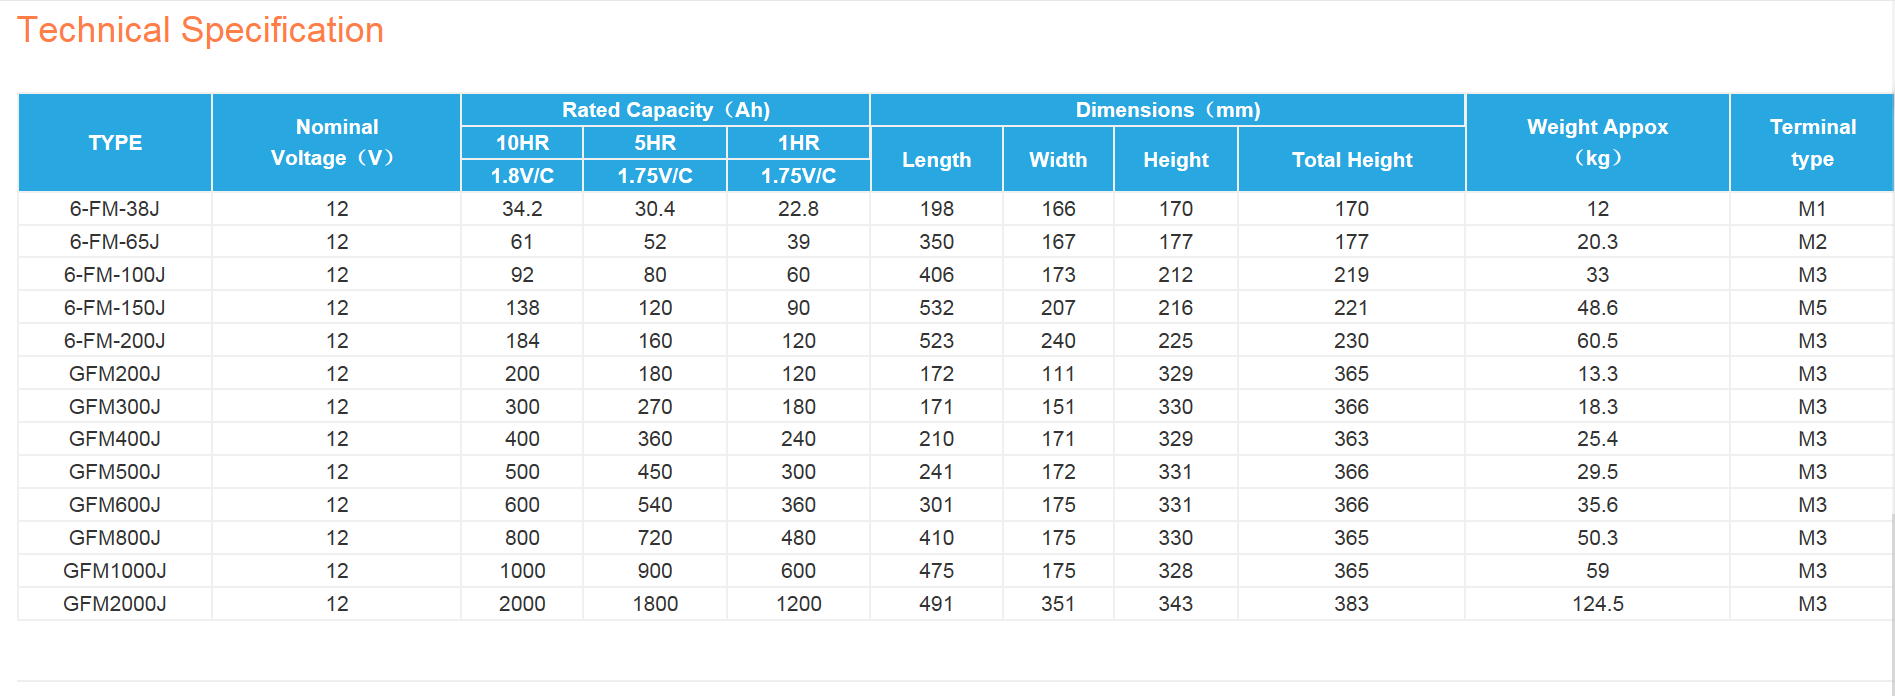1895x696 pixels.
Task: Select the GFM1000J type cell
Action: [115, 571]
